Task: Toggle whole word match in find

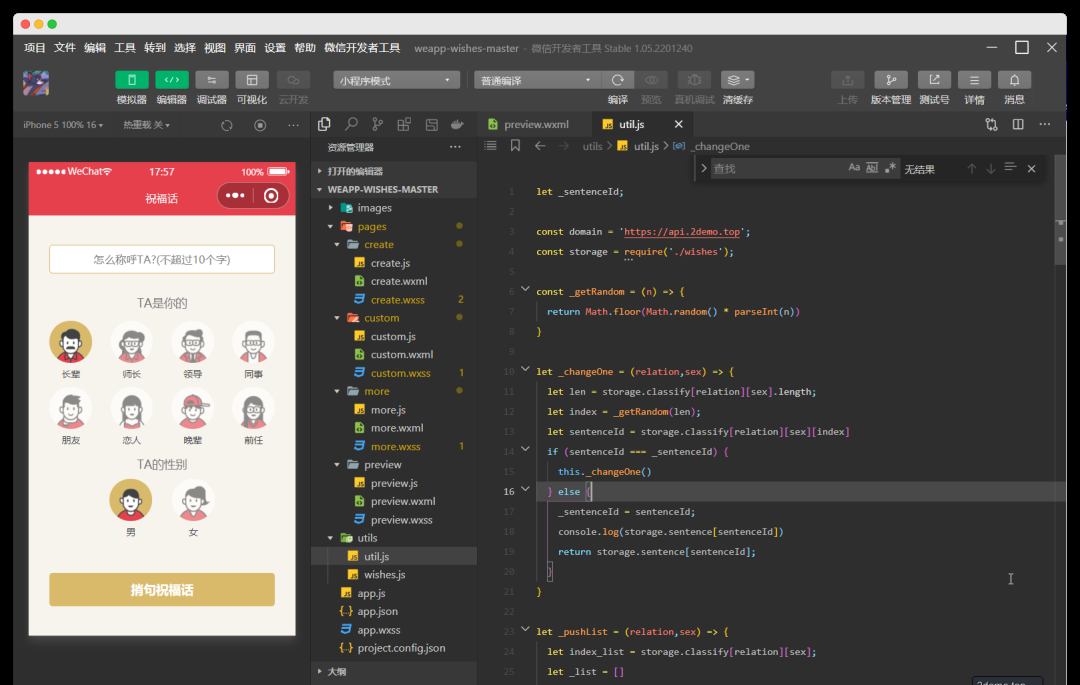Action: coord(872,168)
